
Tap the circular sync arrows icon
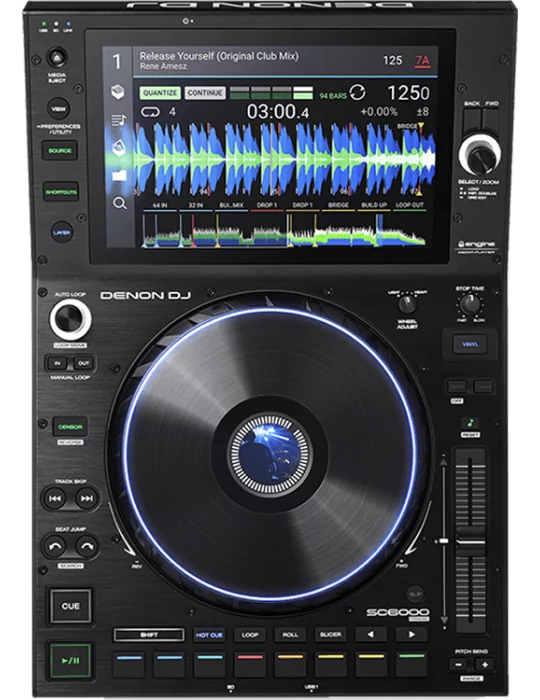[357, 93]
